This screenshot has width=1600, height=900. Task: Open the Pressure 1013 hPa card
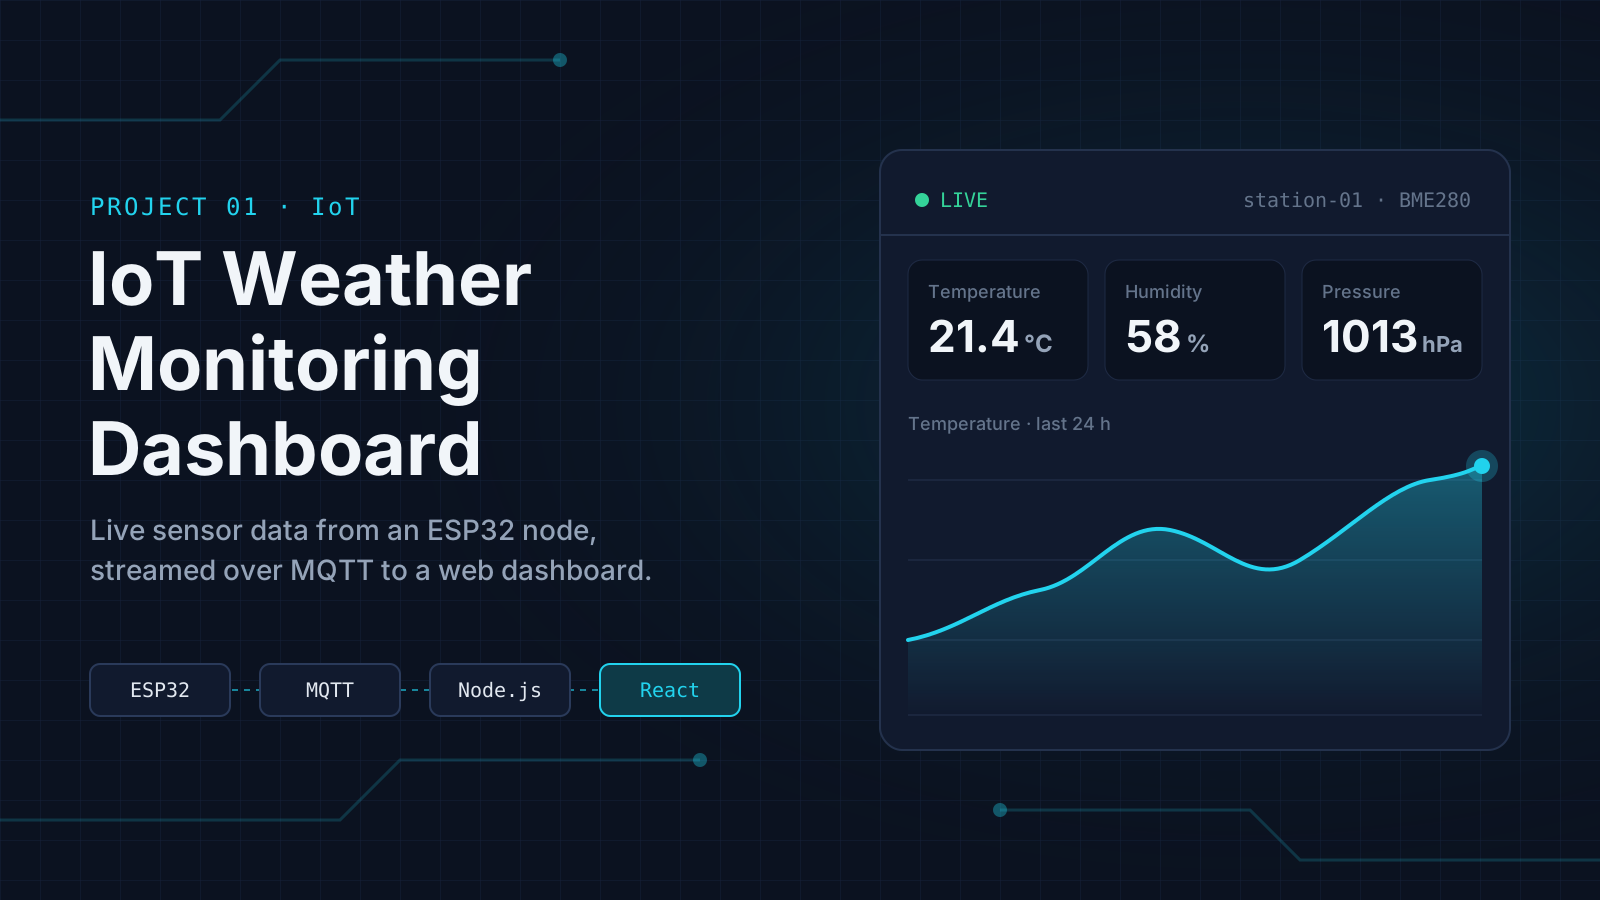(1392, 320)
